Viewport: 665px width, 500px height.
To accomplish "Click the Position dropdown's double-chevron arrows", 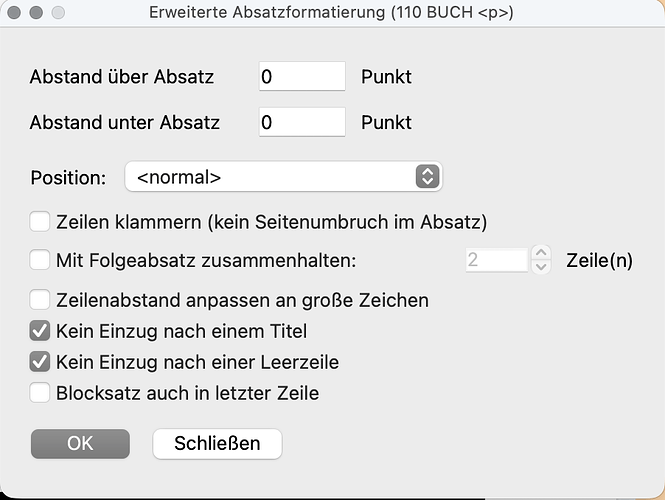I will click(x=427, y=177).
